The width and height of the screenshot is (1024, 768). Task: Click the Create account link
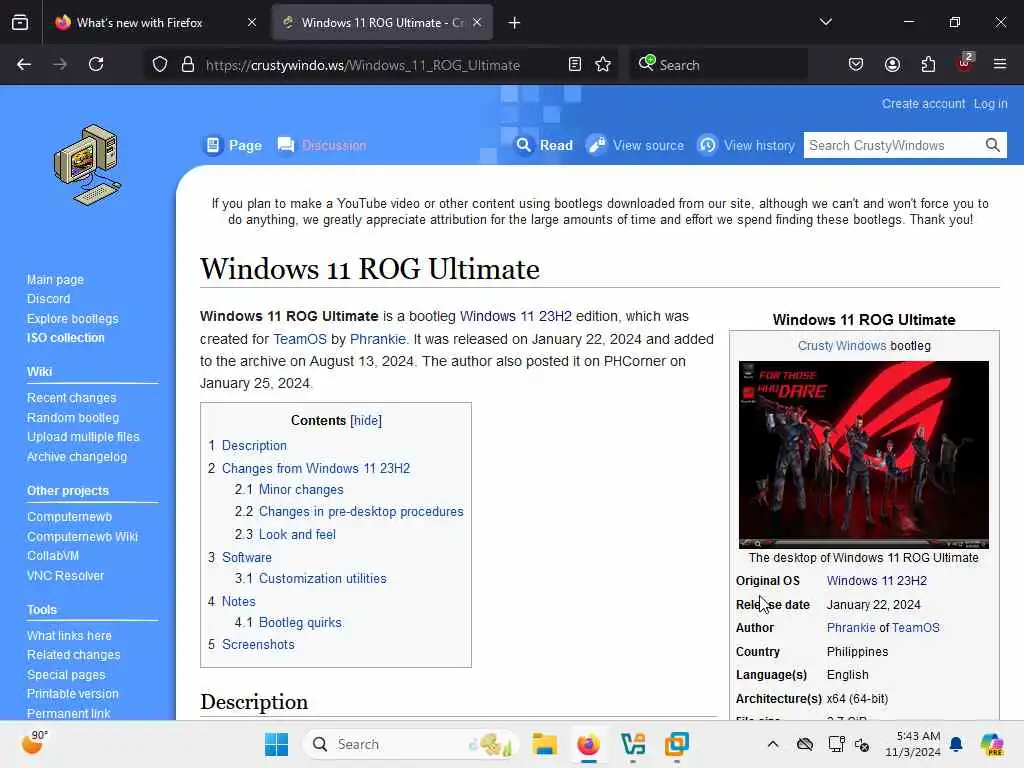[923, 104]
